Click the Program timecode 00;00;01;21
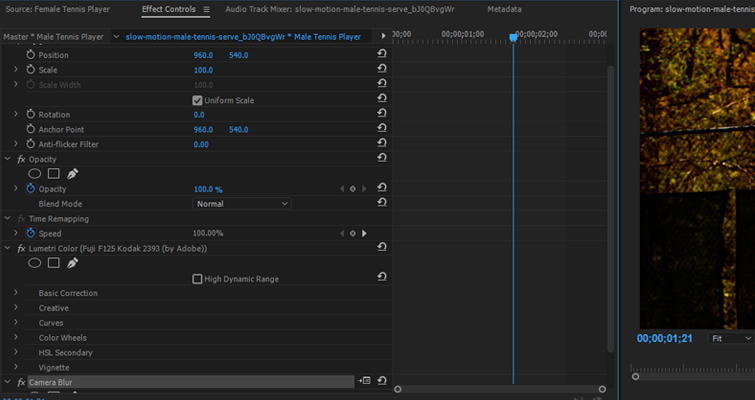 point(664,338)
